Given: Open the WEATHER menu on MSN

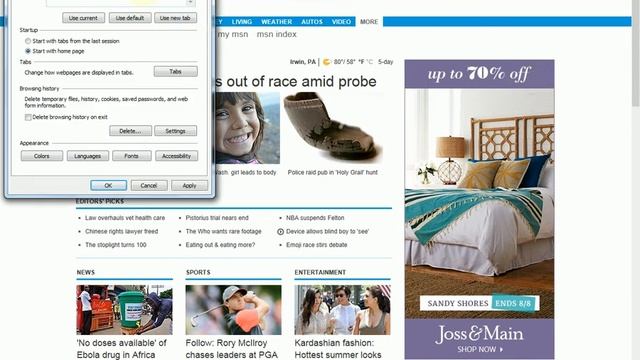Looking at the screenshot, I should click(276, 22).
